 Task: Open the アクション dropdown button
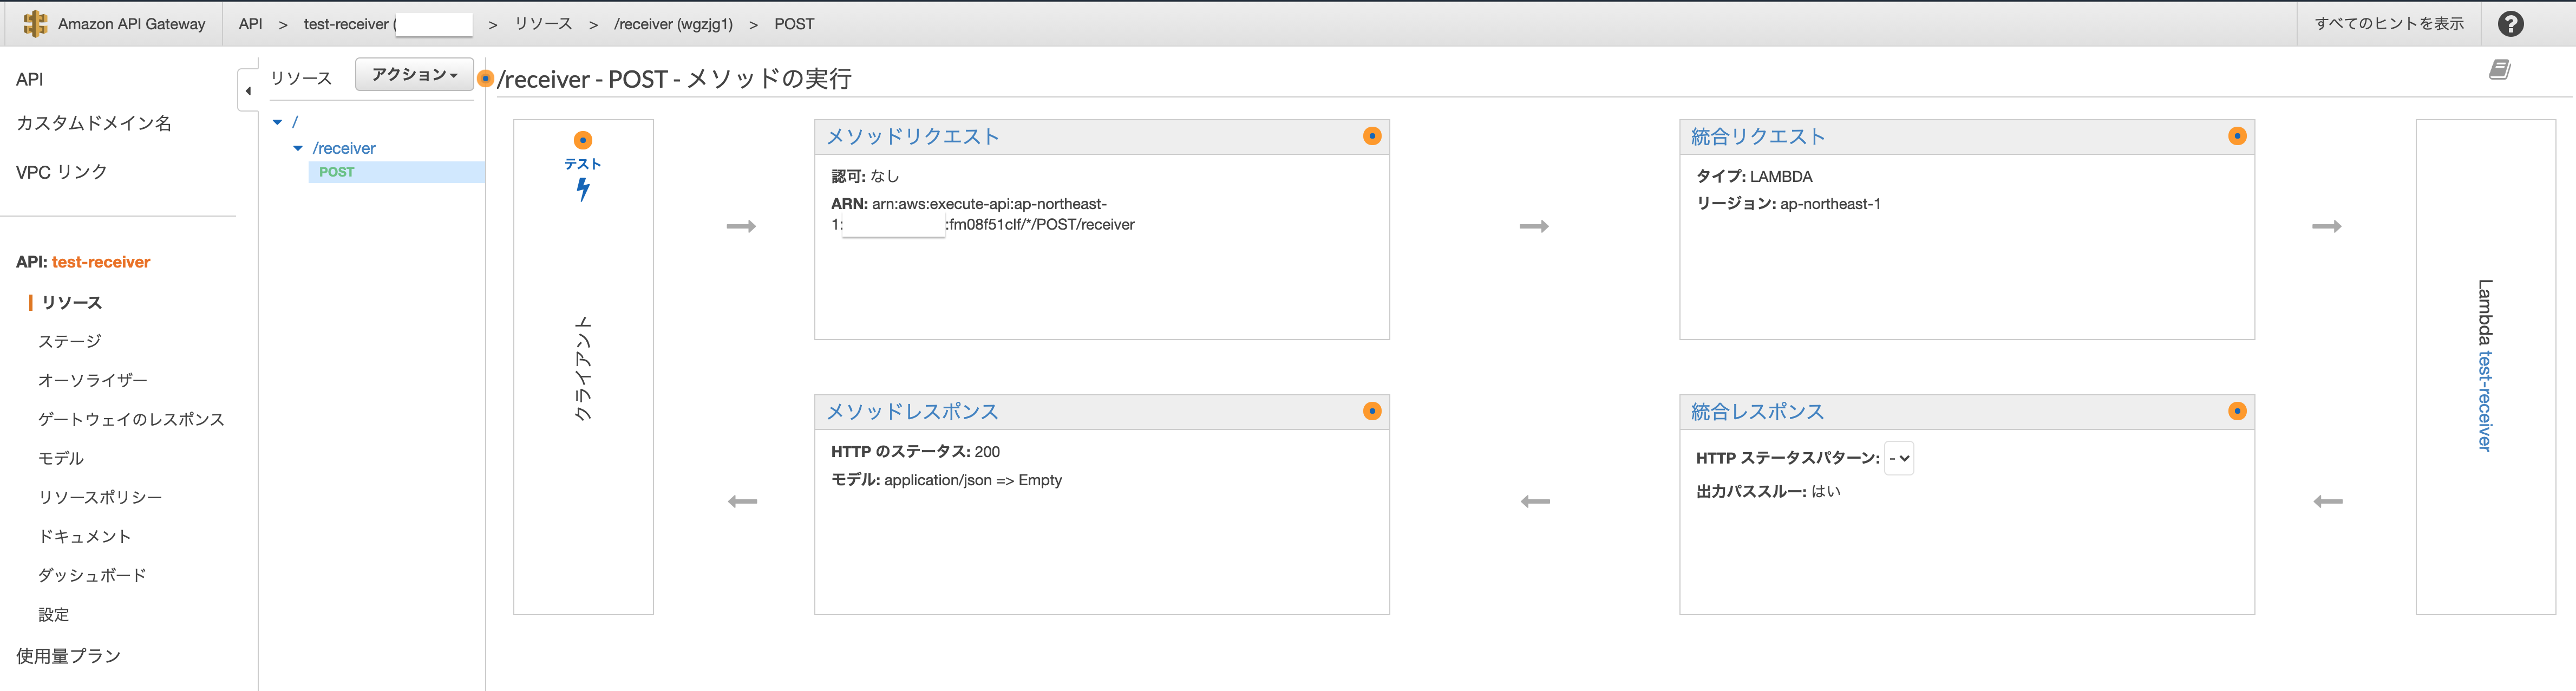click(x=414, y=75)
